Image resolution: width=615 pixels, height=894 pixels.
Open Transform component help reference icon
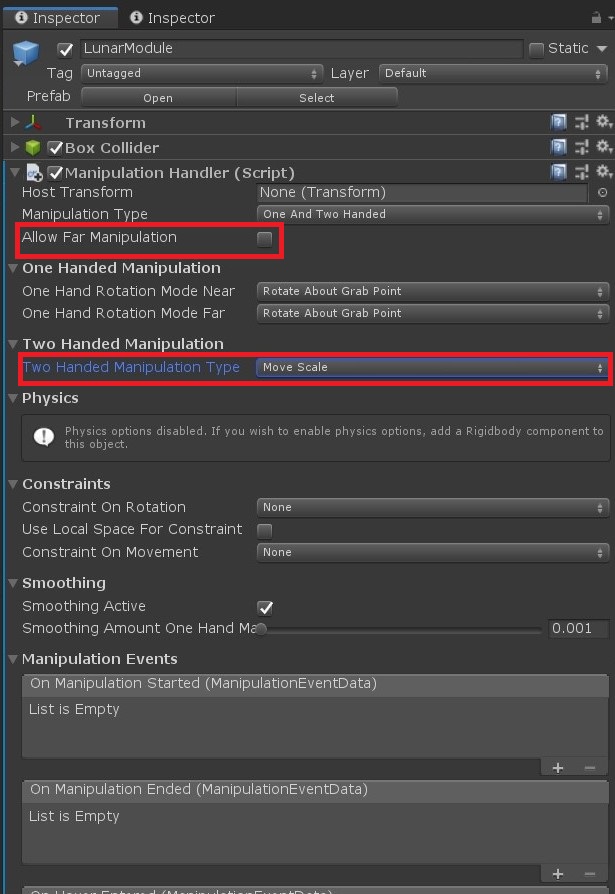[559, 122]
